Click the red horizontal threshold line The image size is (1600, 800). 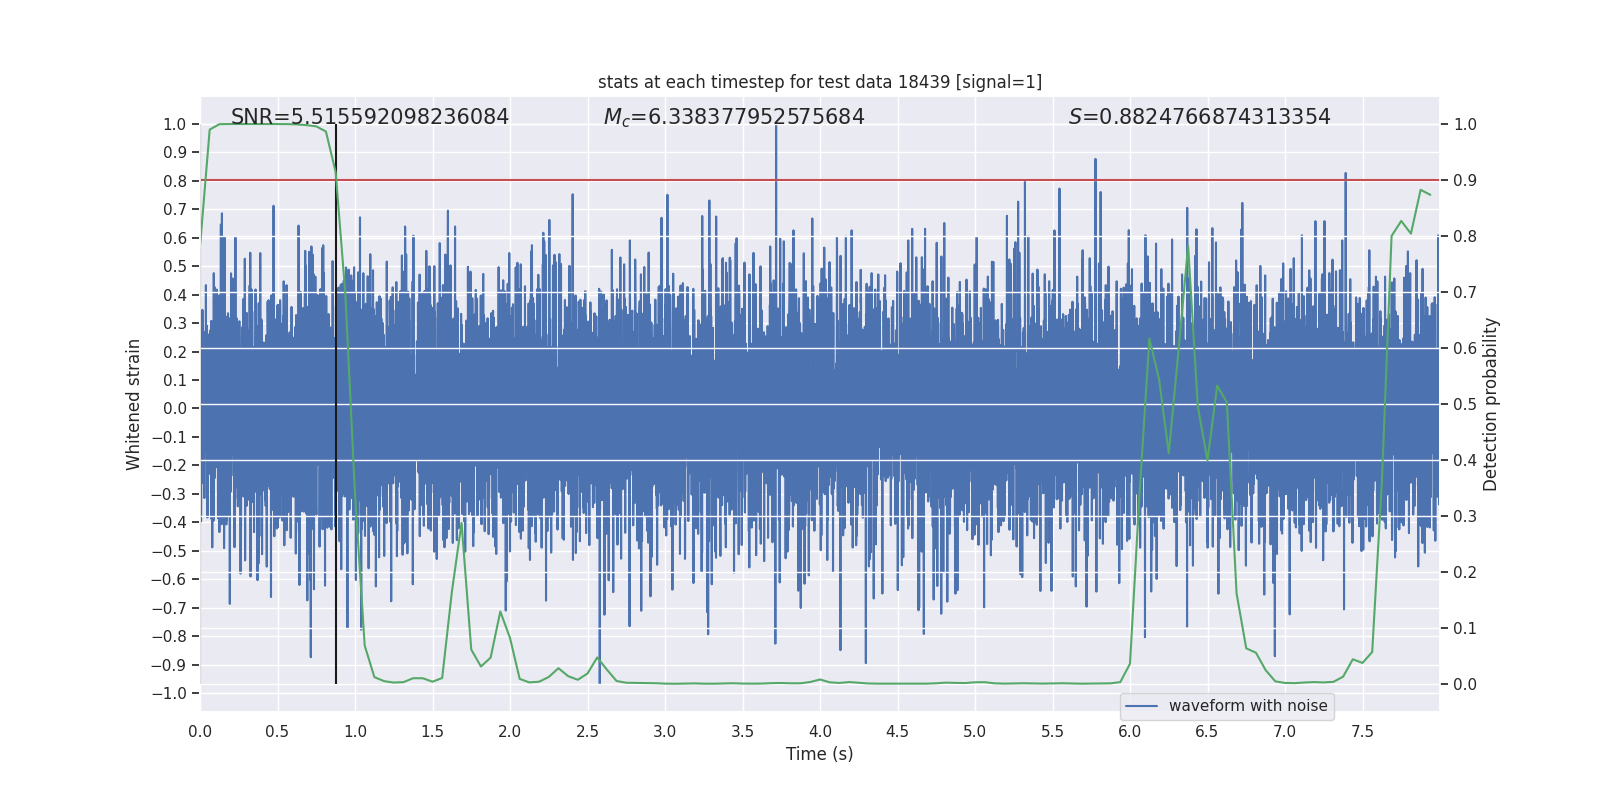coord(700,181)
